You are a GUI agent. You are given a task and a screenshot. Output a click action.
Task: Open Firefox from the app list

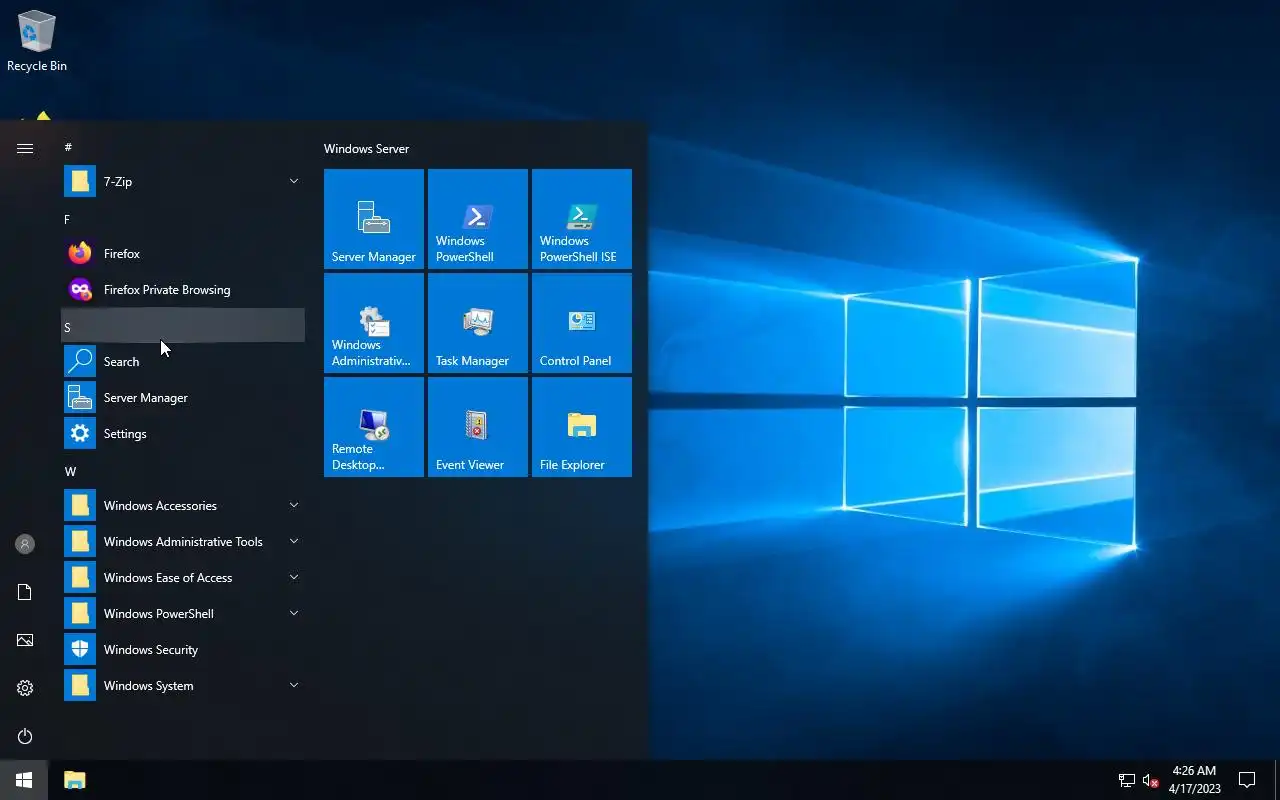pos(183,254)
